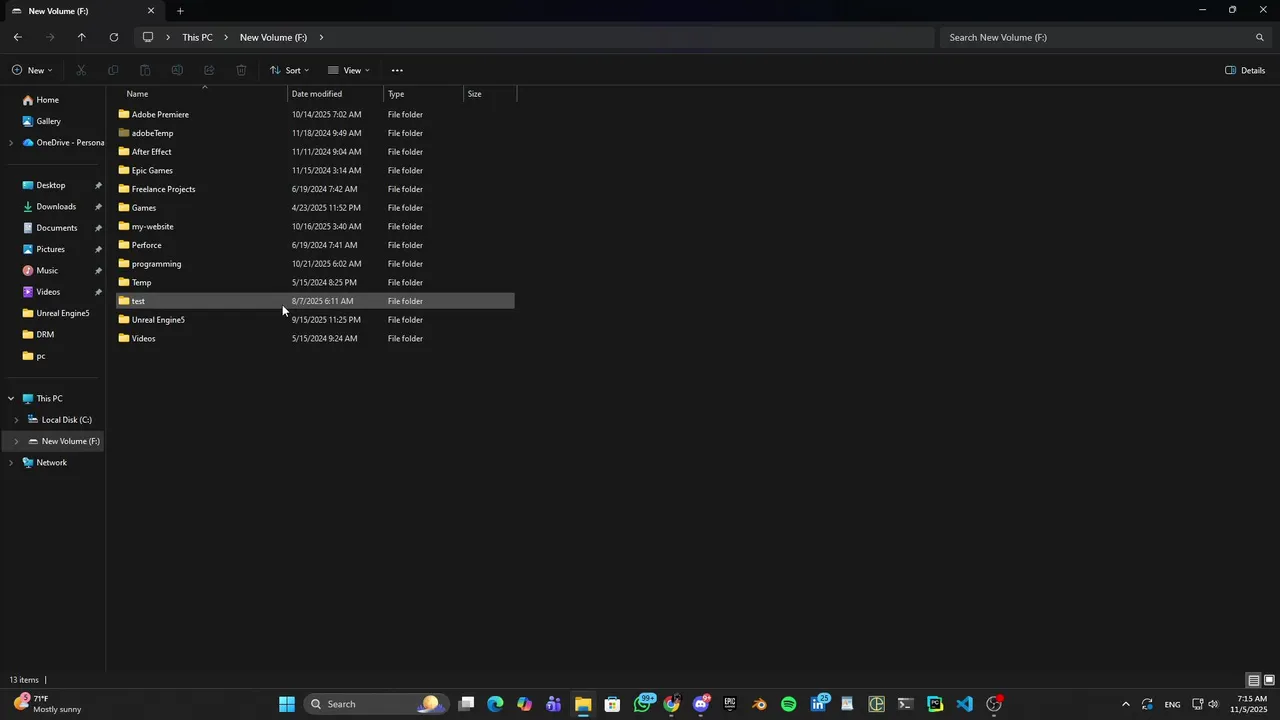Select the programming folder

(315, 264)
